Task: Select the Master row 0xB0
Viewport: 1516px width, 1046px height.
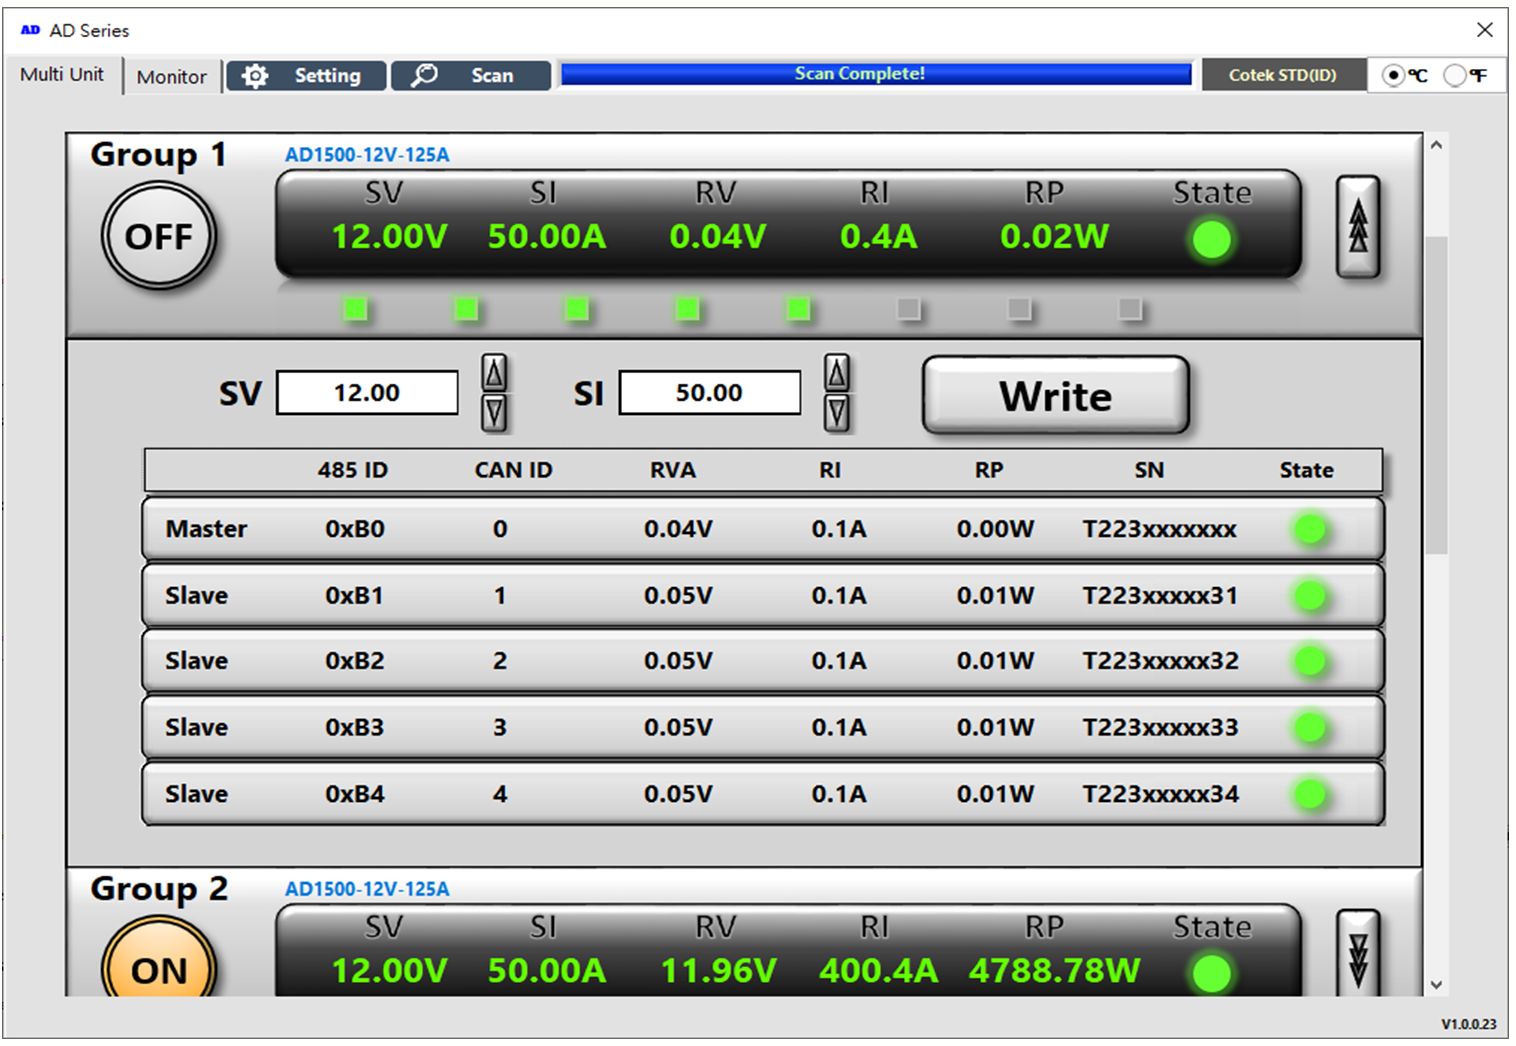Action: (x=763, y=529)
